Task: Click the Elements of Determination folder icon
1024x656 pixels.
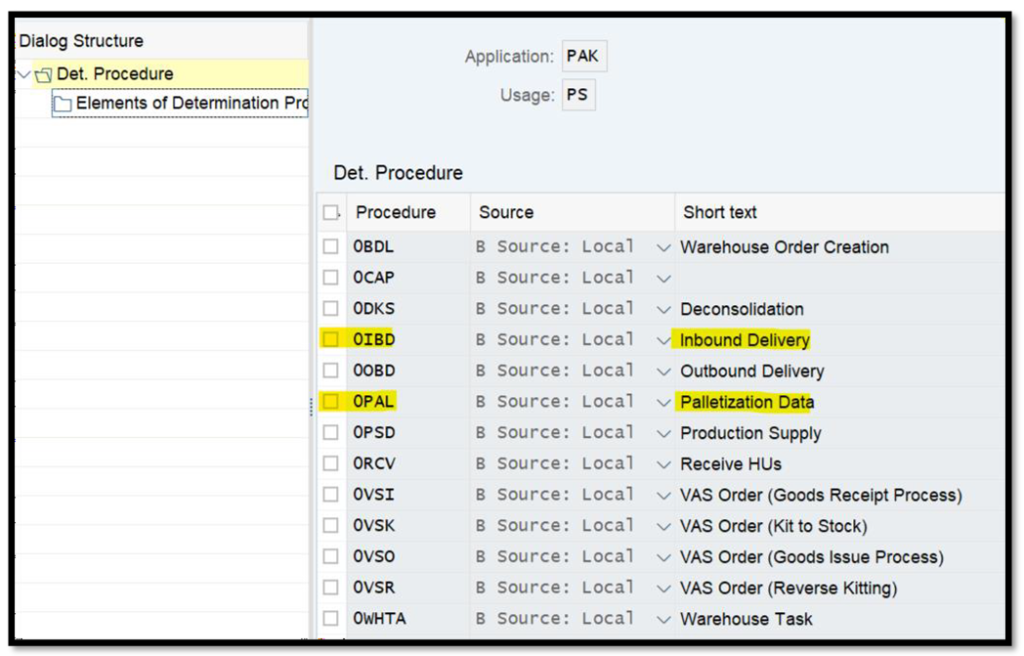Action: click(x=63, y=103)
